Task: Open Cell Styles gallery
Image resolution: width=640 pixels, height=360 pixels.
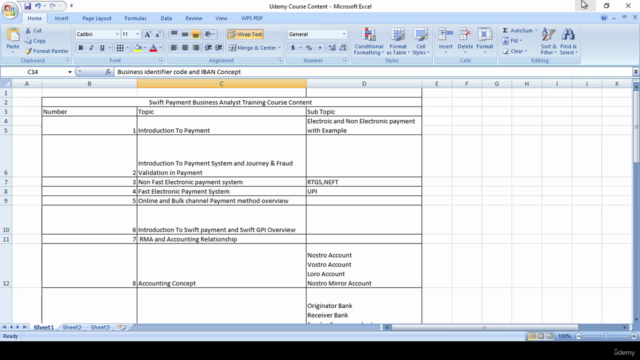Action: pos(421,41)
